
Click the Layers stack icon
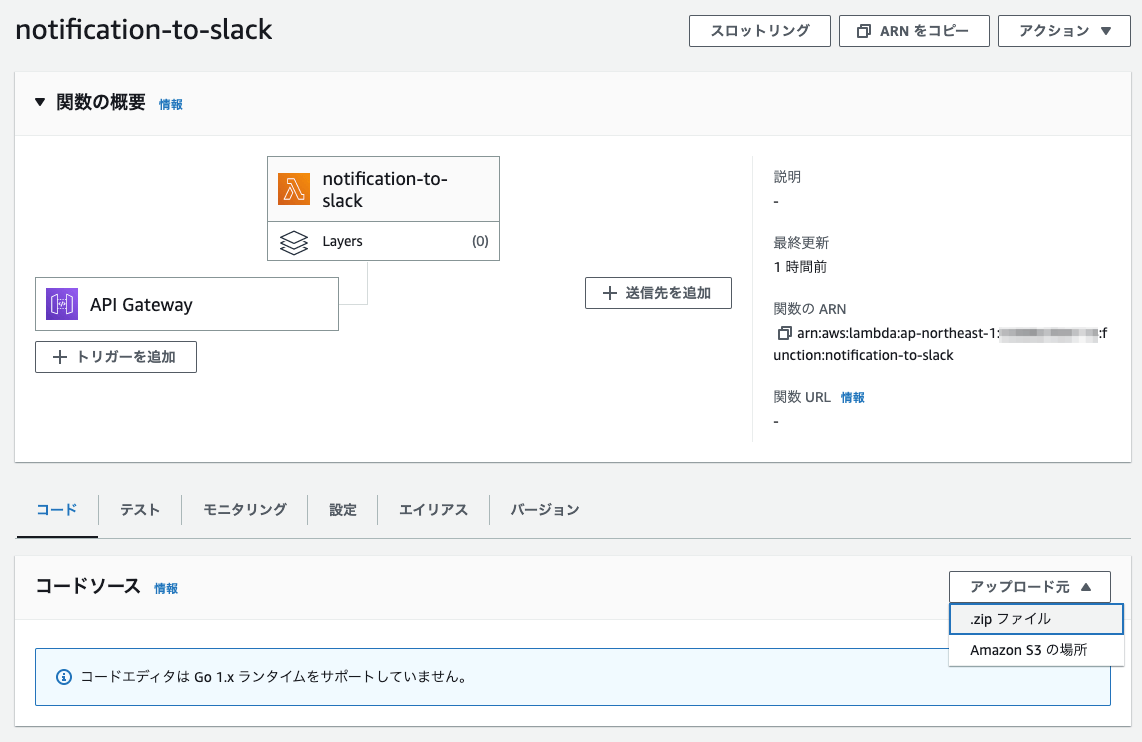tap(294, 242)
